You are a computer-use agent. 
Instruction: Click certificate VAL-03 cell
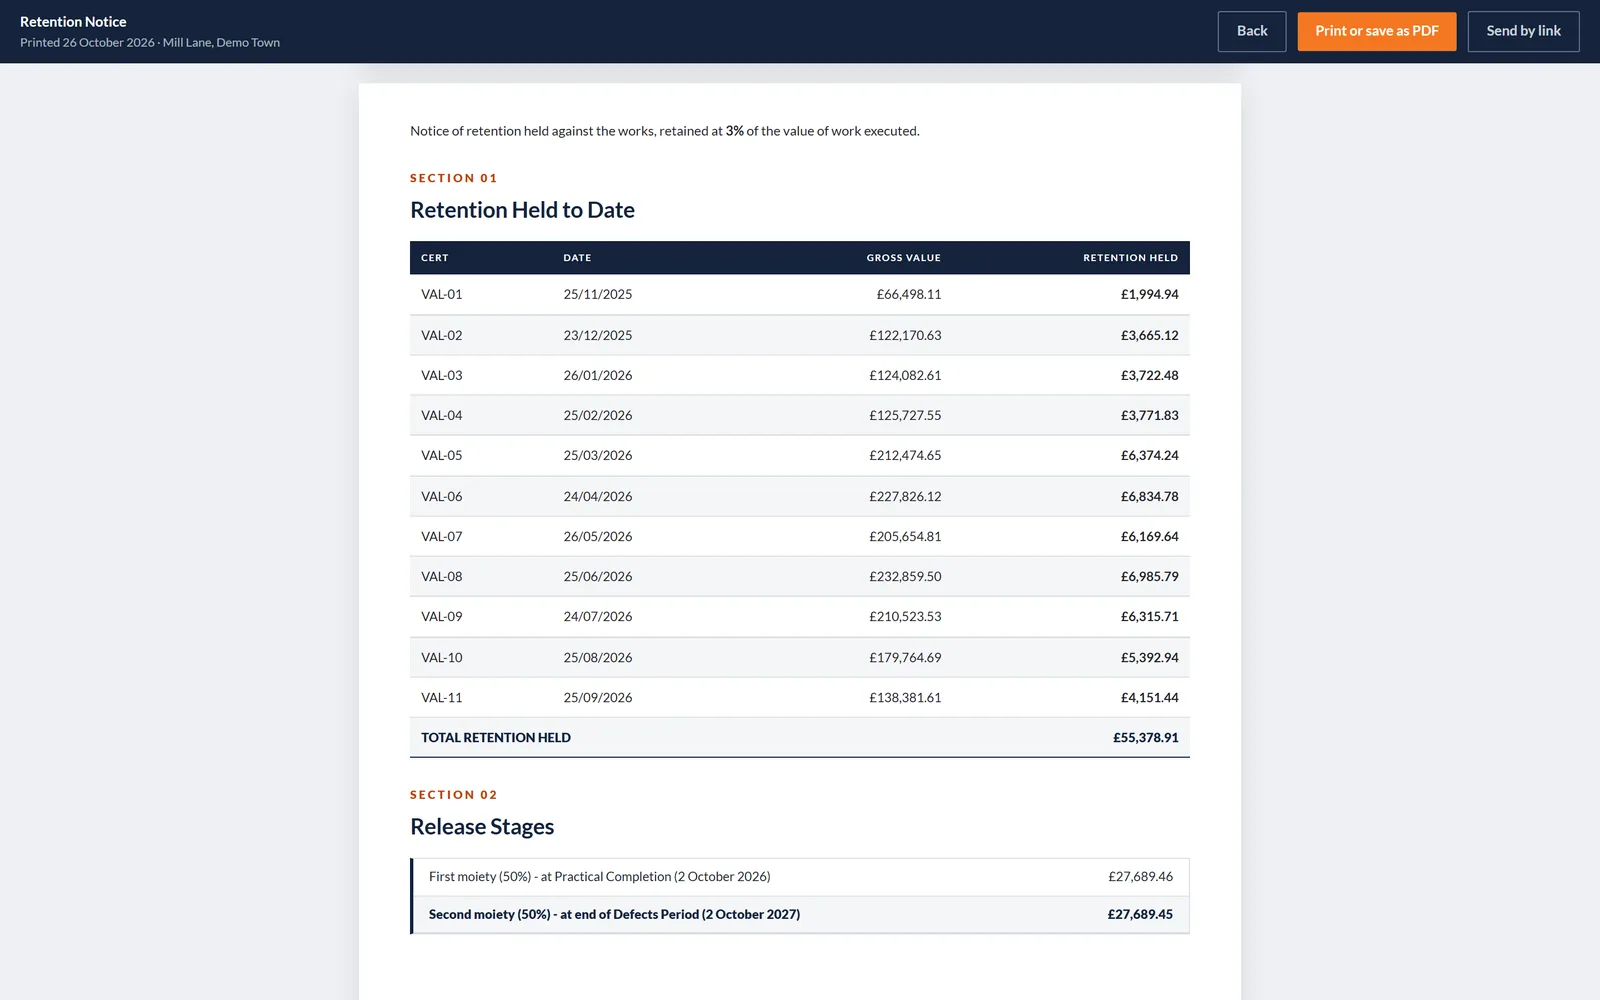coord(442,375)
